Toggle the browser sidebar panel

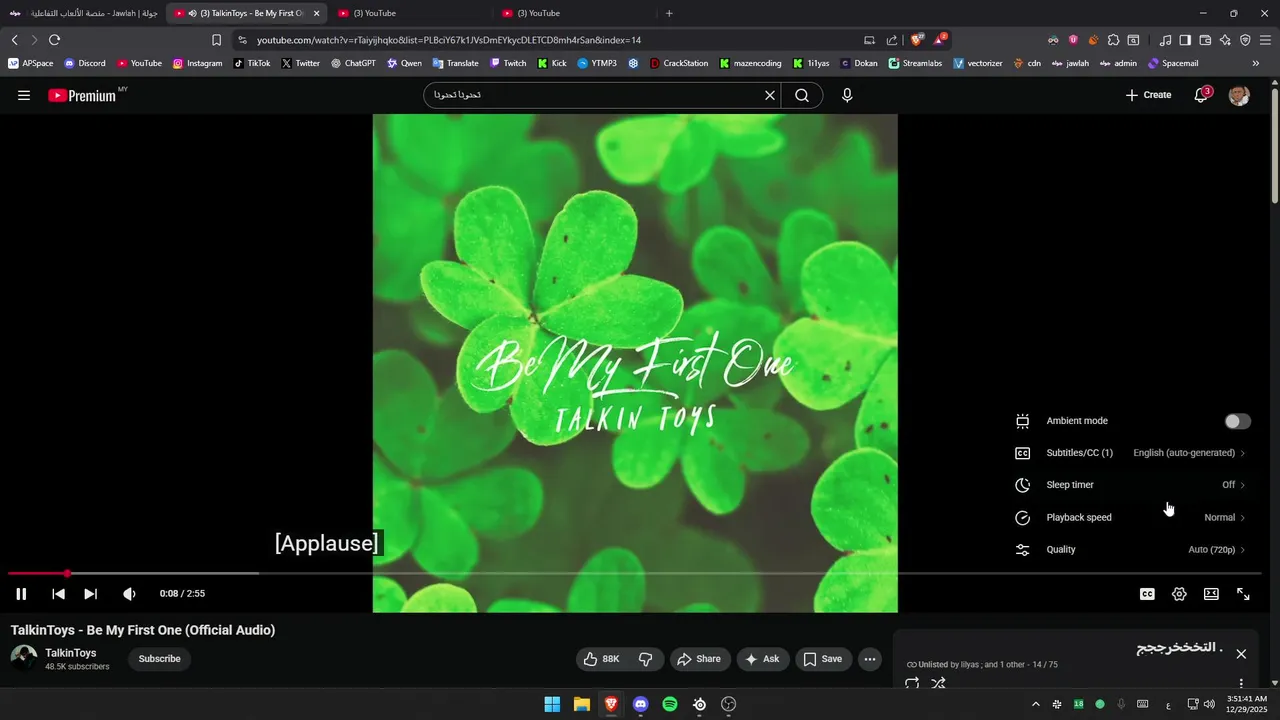[1185, 40]
